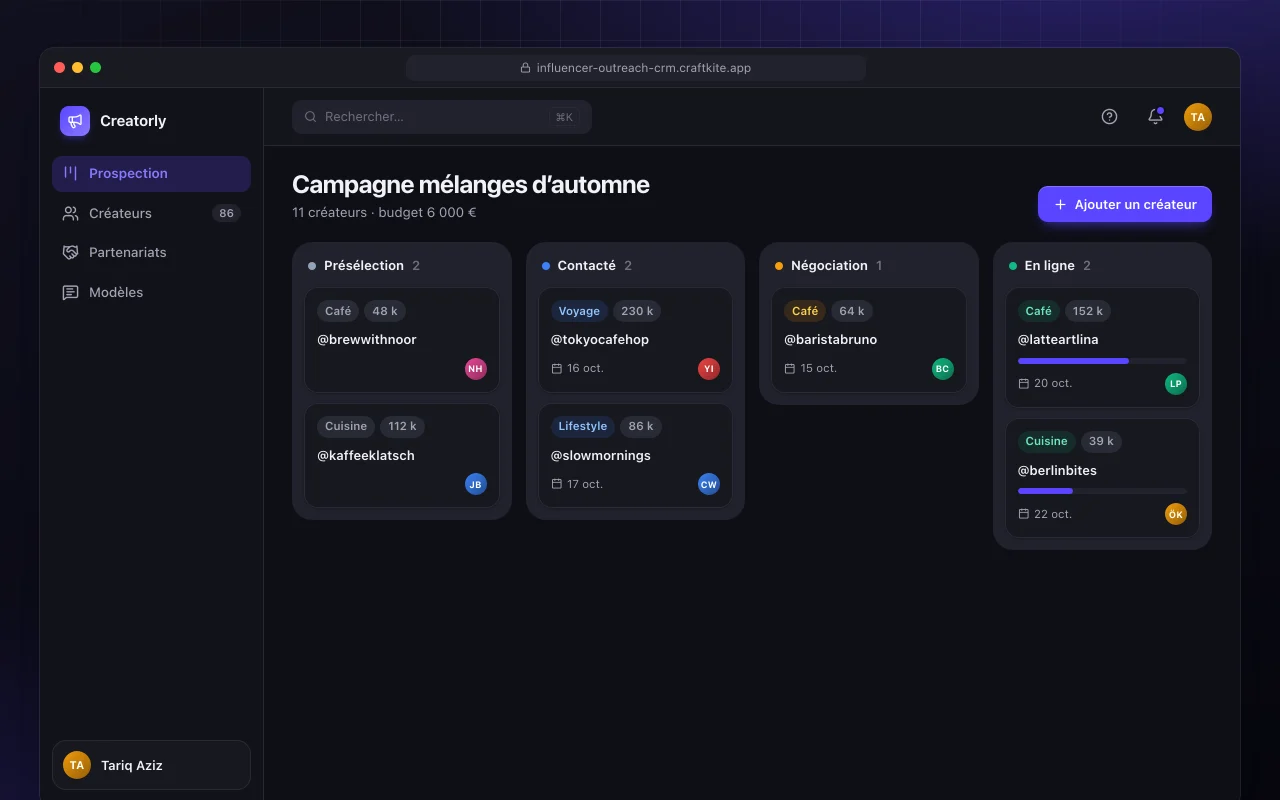Click the NH avatar on @brewwithnoor card

pos(476,369)
